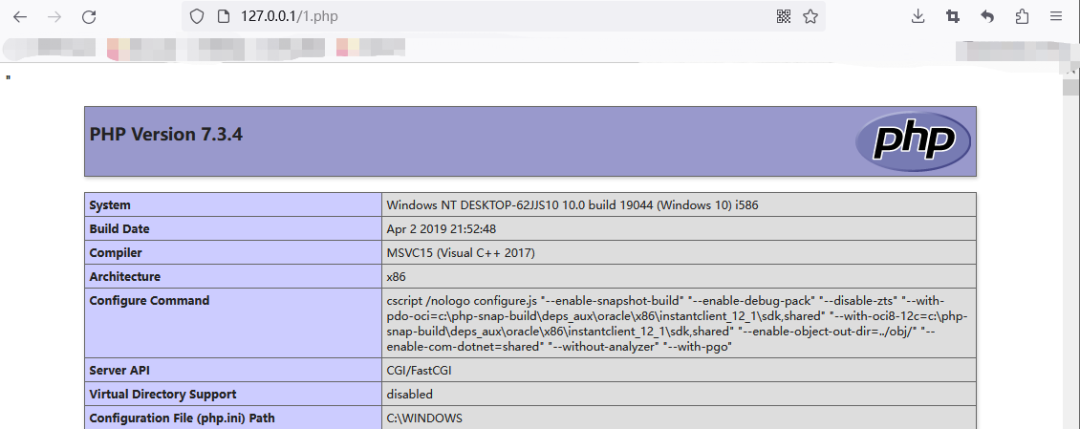
Task: Click the page info document icon
Action: [x=222, y=17]
